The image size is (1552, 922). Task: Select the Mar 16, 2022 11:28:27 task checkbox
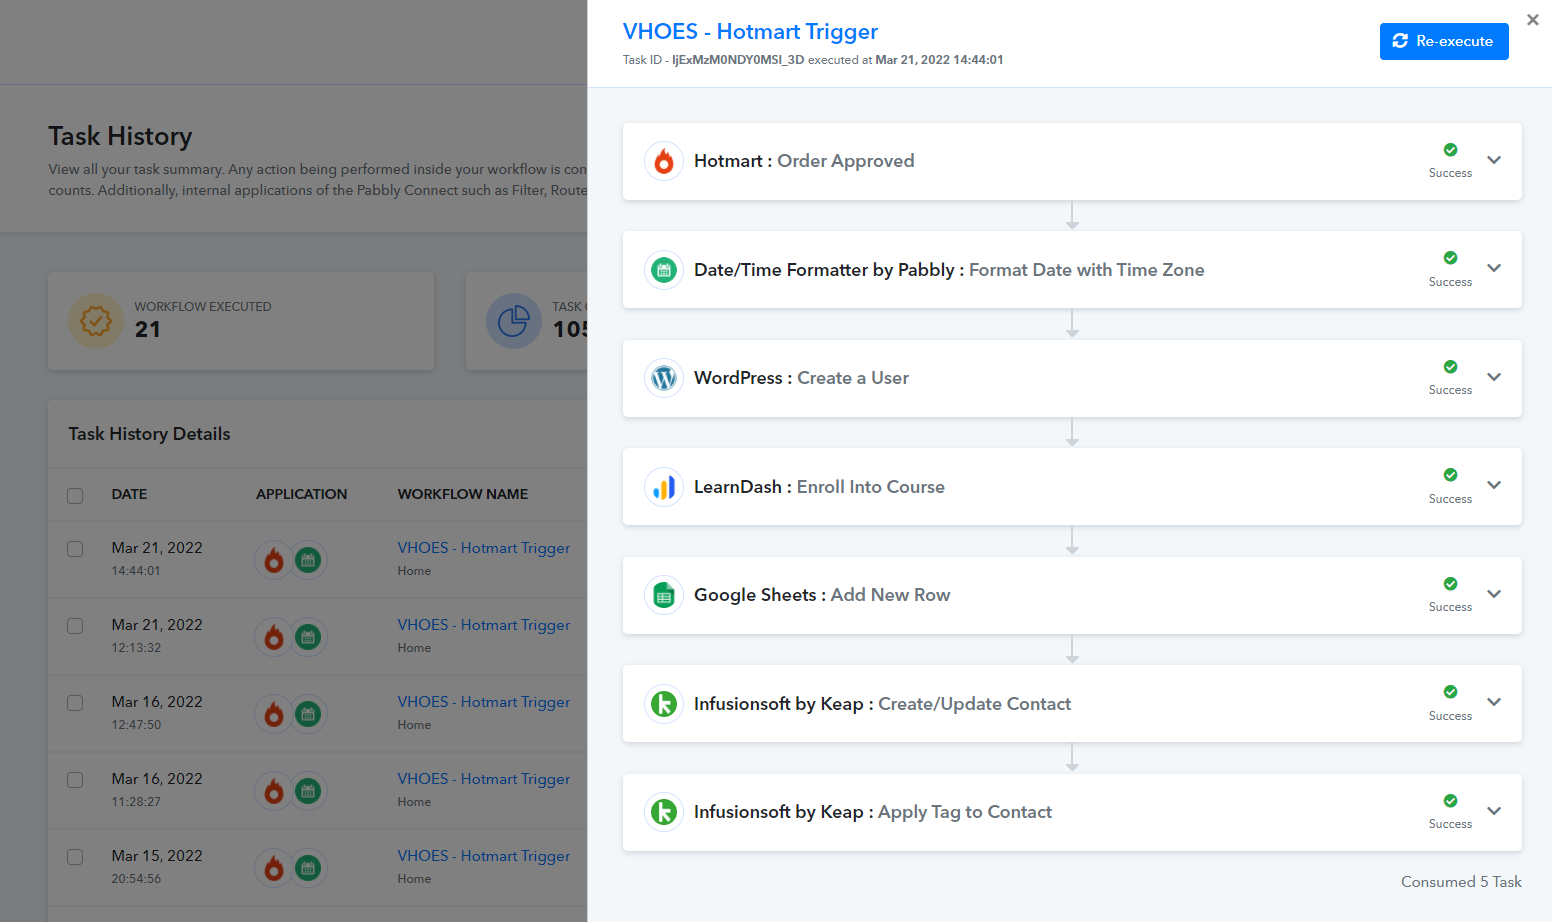point(75,780)
